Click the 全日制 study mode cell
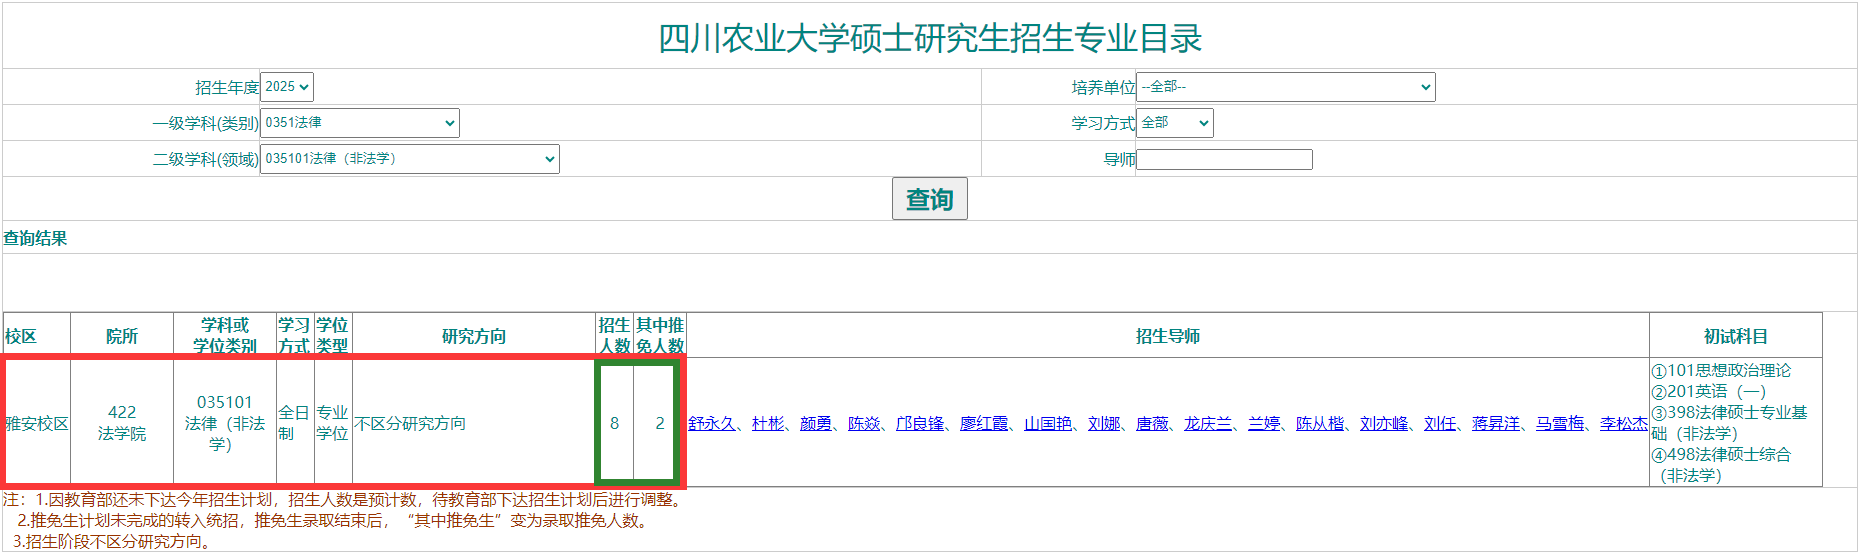 click(x=295, y=423)
